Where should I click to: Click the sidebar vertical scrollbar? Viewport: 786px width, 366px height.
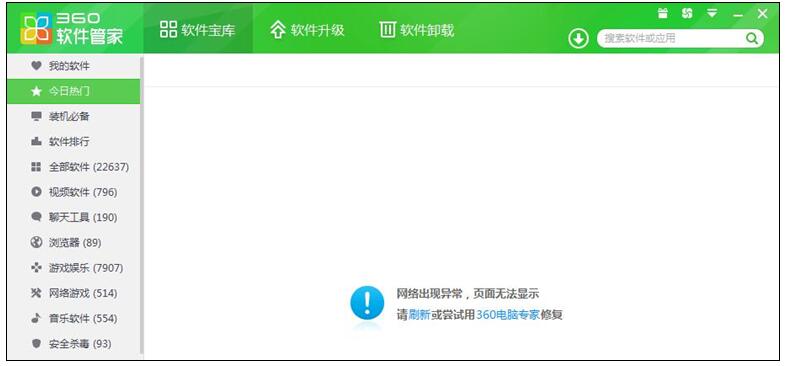tap(142, 207)
